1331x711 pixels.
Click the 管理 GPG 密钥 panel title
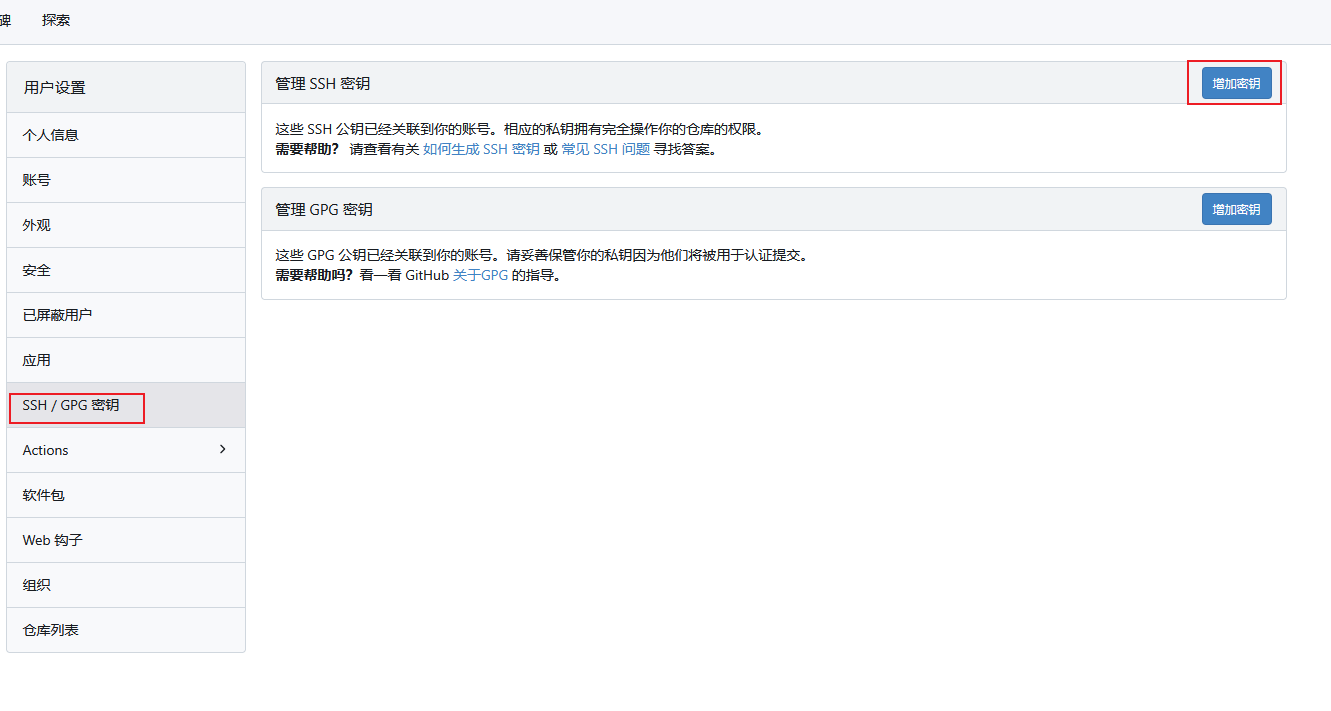(324, 209)
